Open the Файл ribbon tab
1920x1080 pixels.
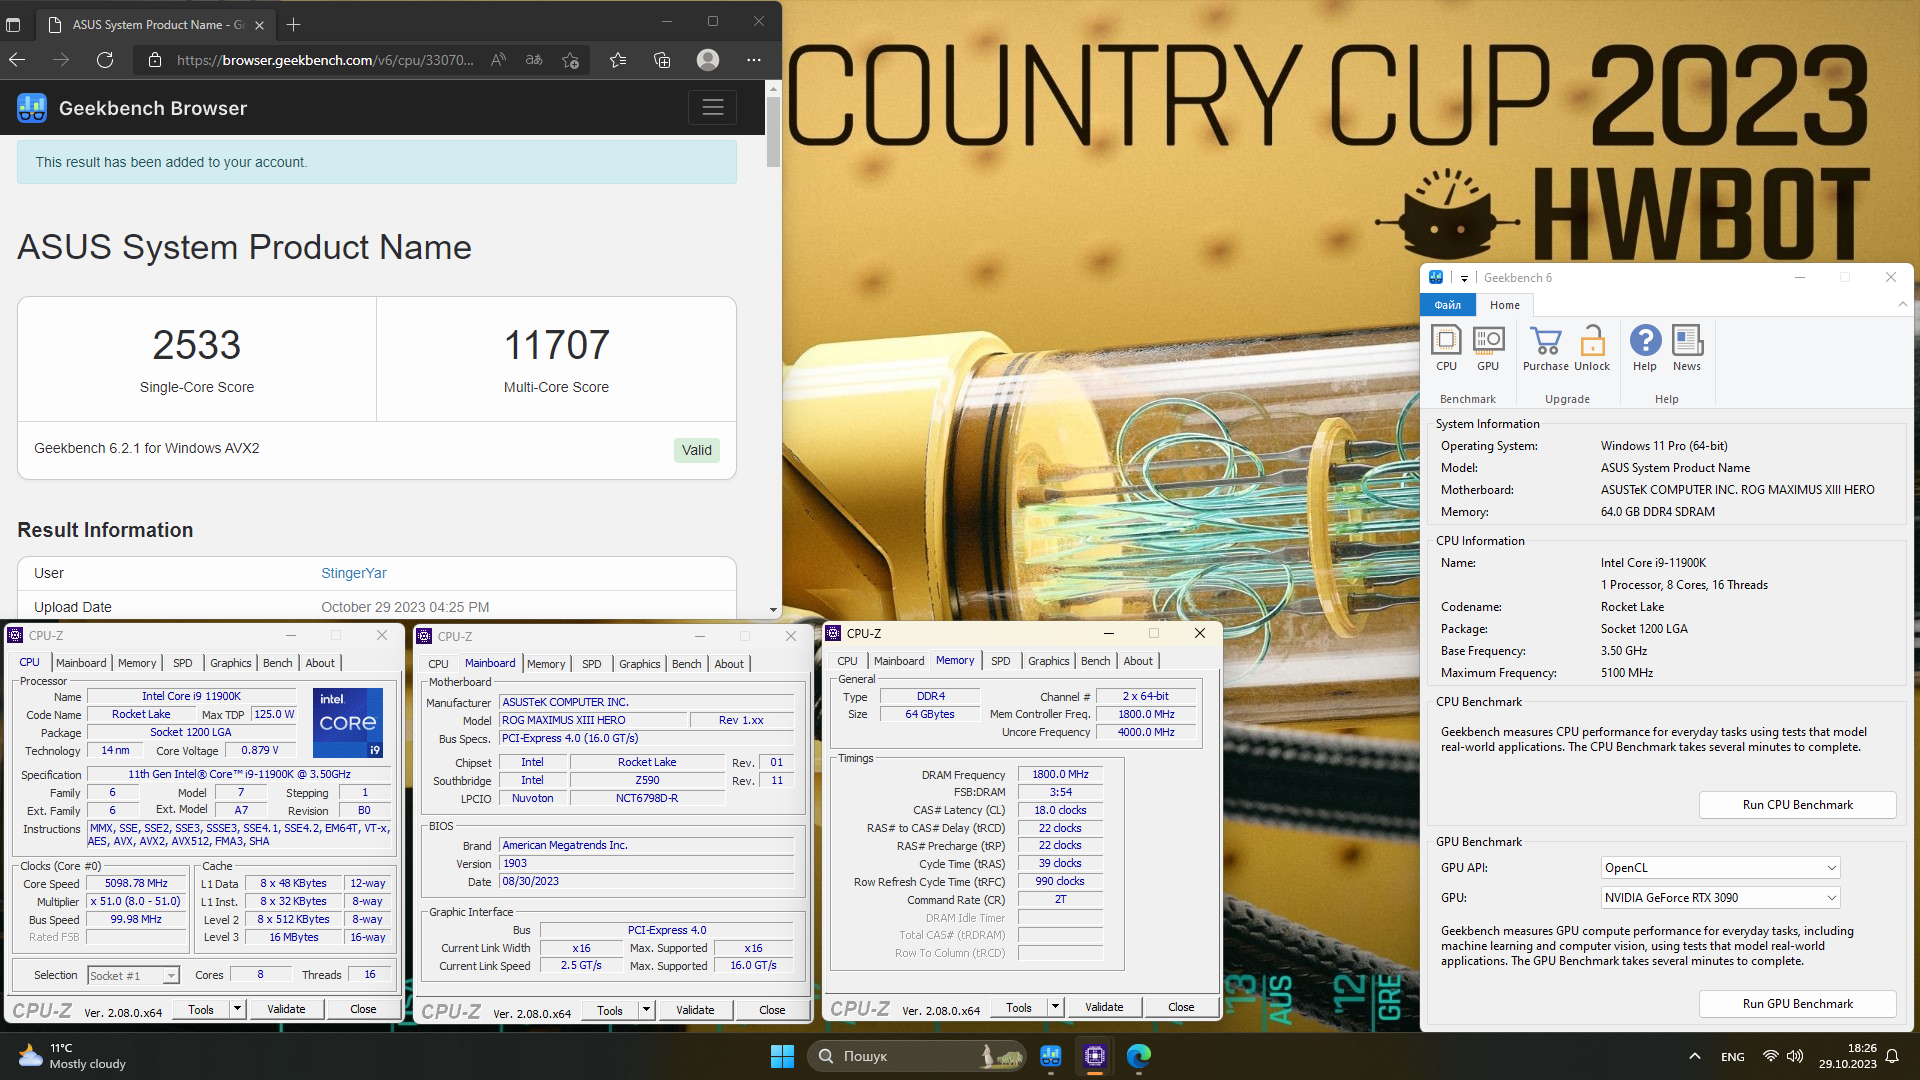(1447, 305)
